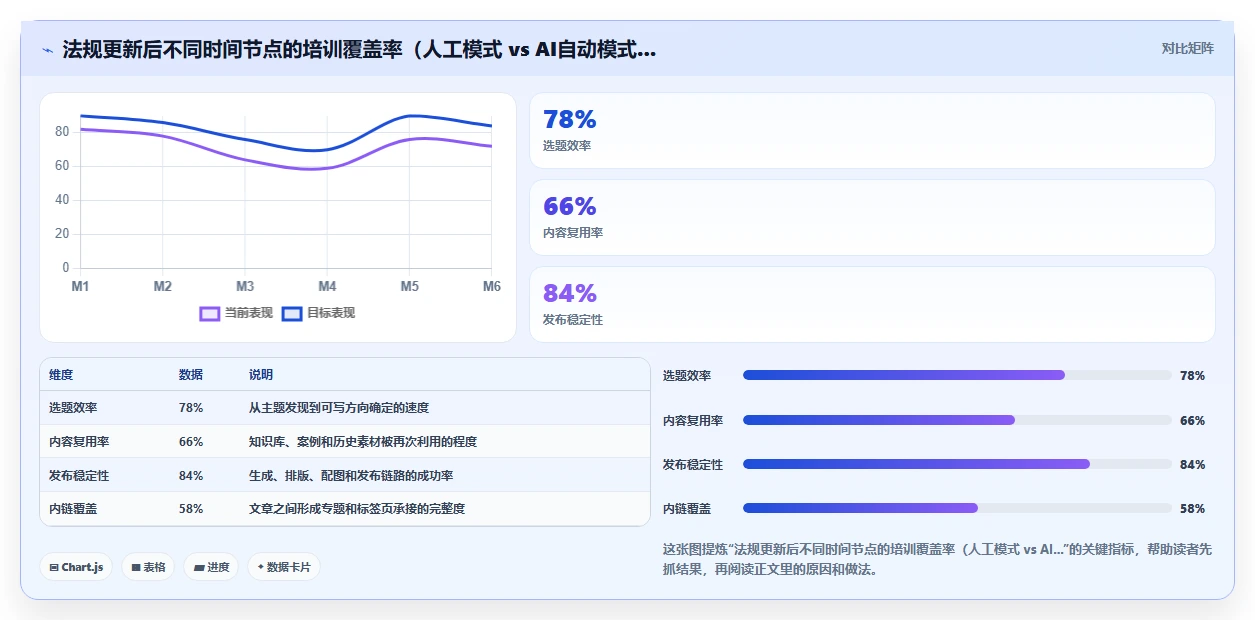Click the 维度 column header
The height and width of the screenshot is (620, 1255).
click(61, 374)
